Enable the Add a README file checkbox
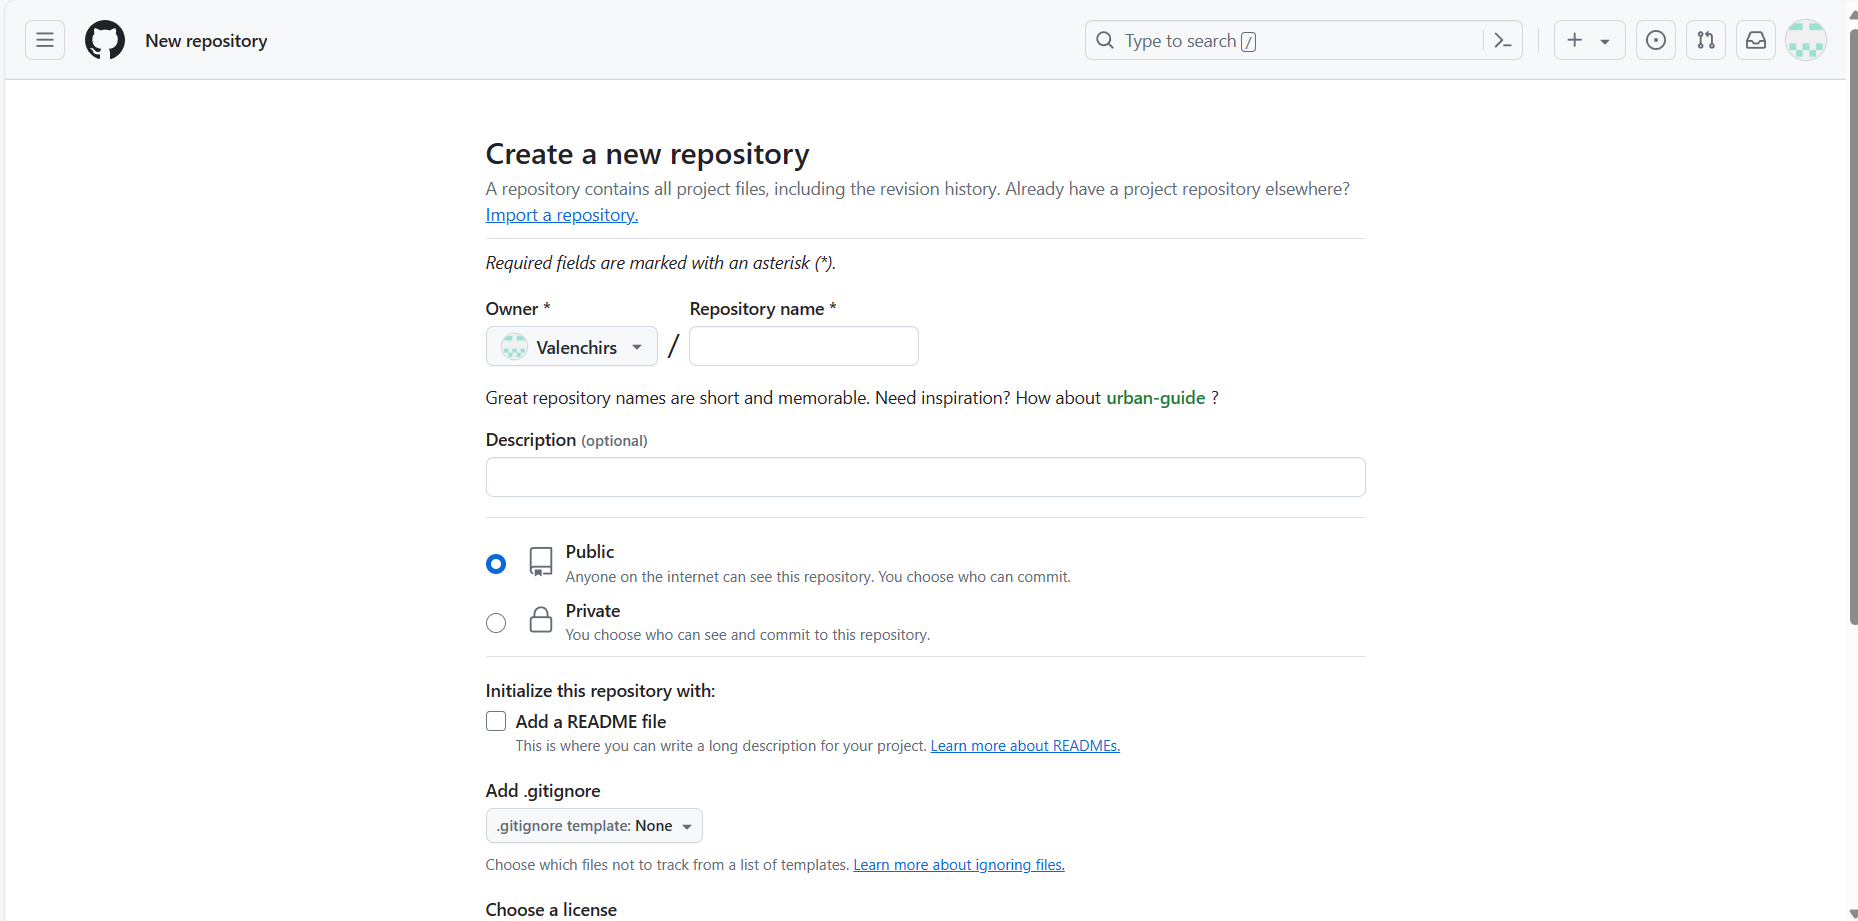 [x=496, y=721]
